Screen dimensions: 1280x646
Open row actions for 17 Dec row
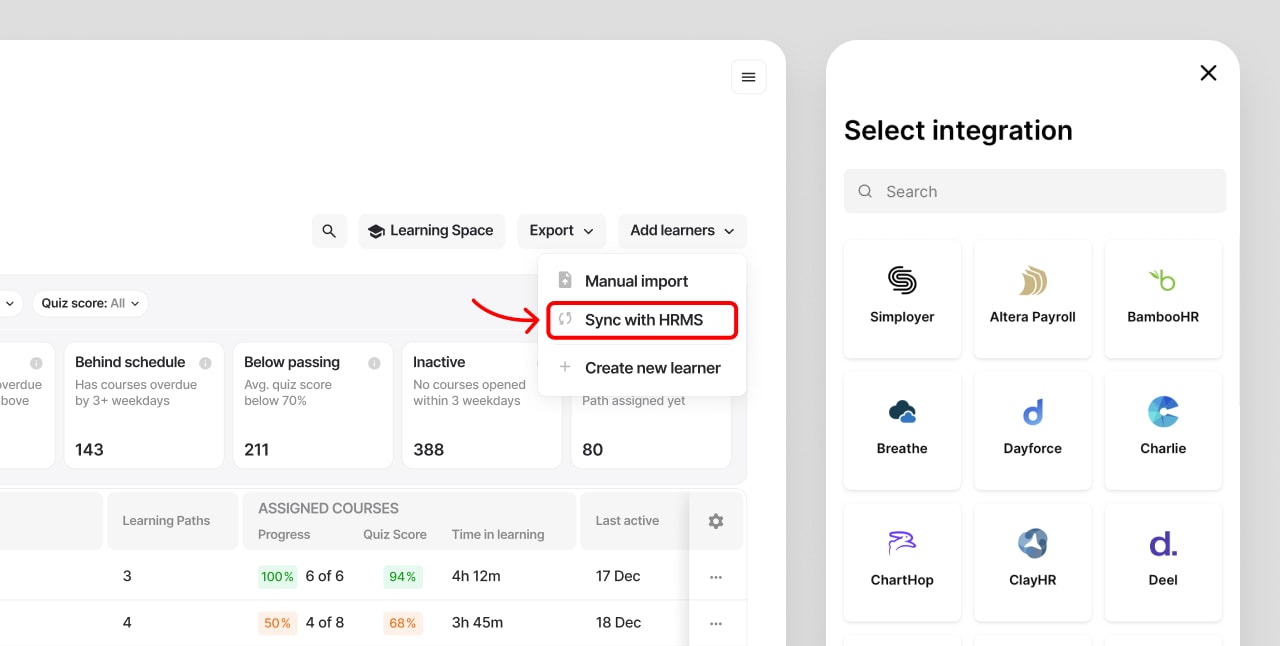click(x=716, y=577)
